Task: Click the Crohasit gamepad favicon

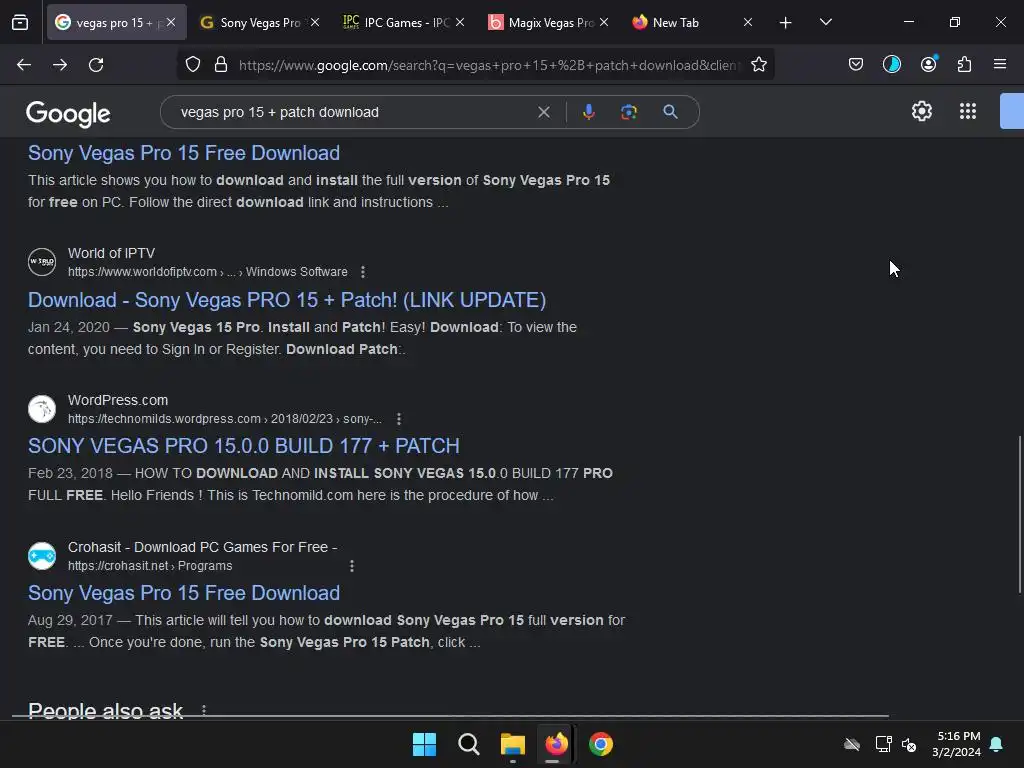Action: [42, 556]
